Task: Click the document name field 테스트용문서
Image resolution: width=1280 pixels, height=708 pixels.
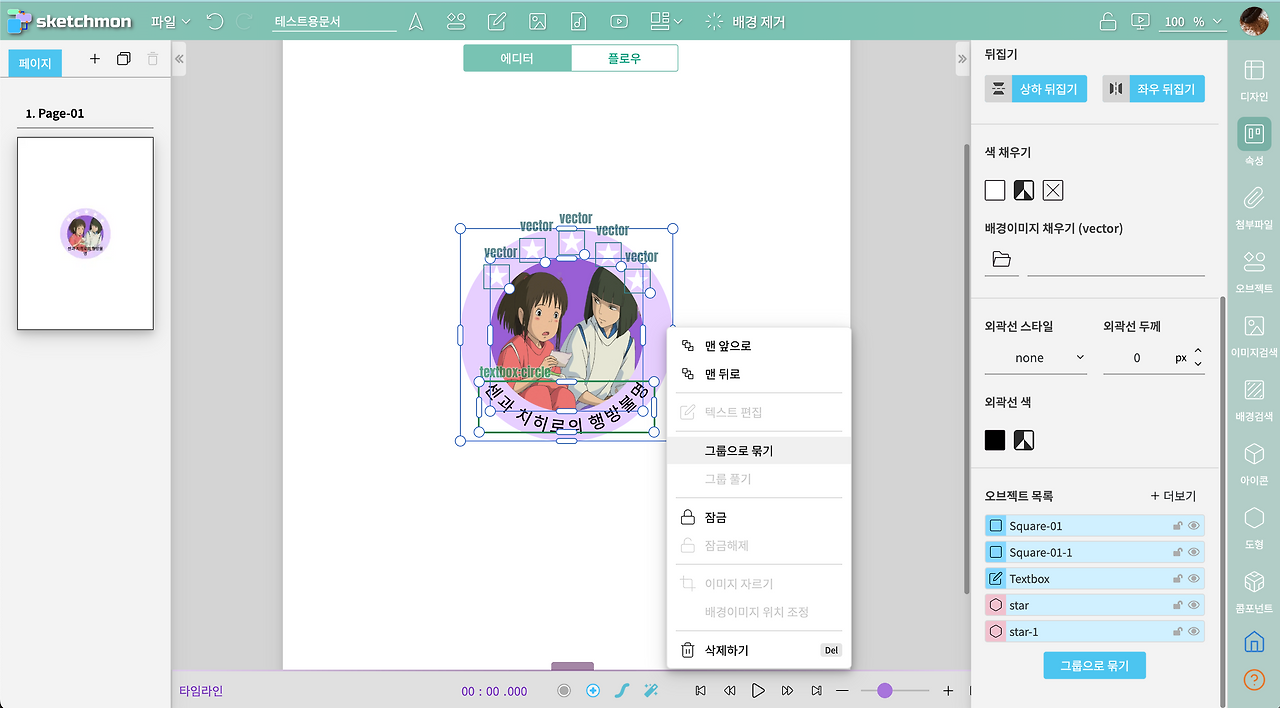Action: coord(334,21)
